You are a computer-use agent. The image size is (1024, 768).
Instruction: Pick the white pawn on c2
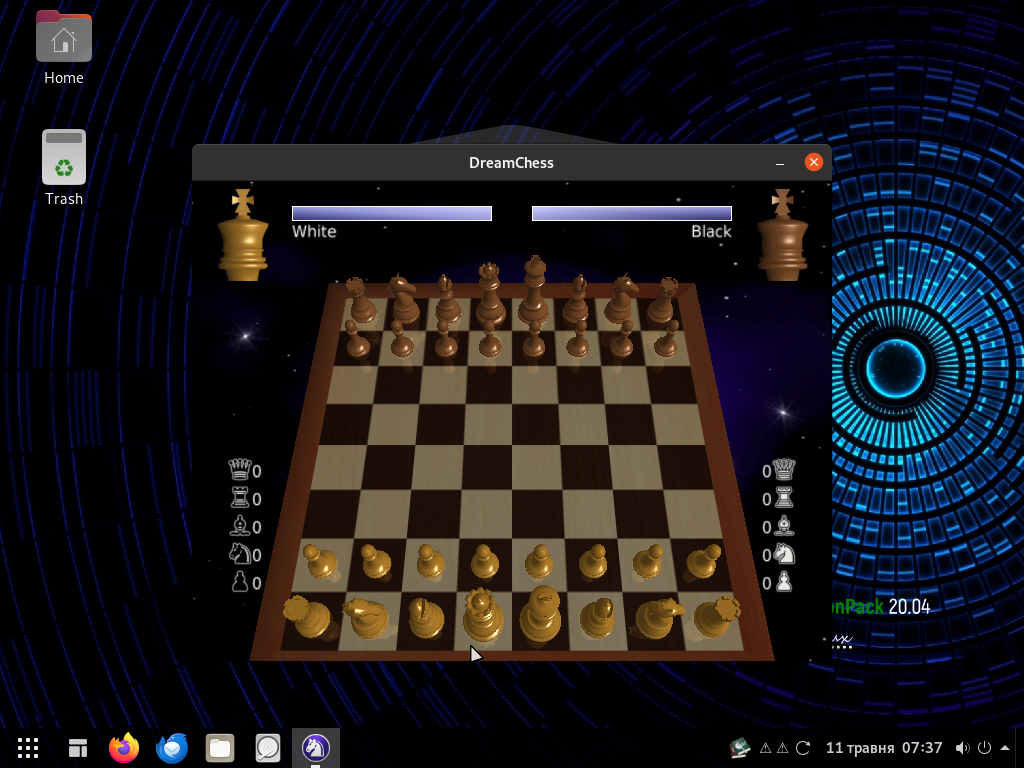tap(430, 562)
